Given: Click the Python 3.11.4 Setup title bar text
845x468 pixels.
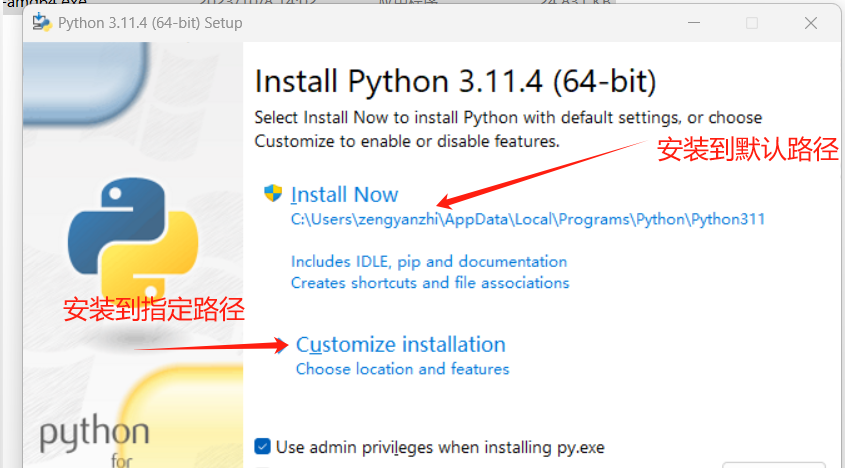Looking at the screenshot, I should pos(150,22).
